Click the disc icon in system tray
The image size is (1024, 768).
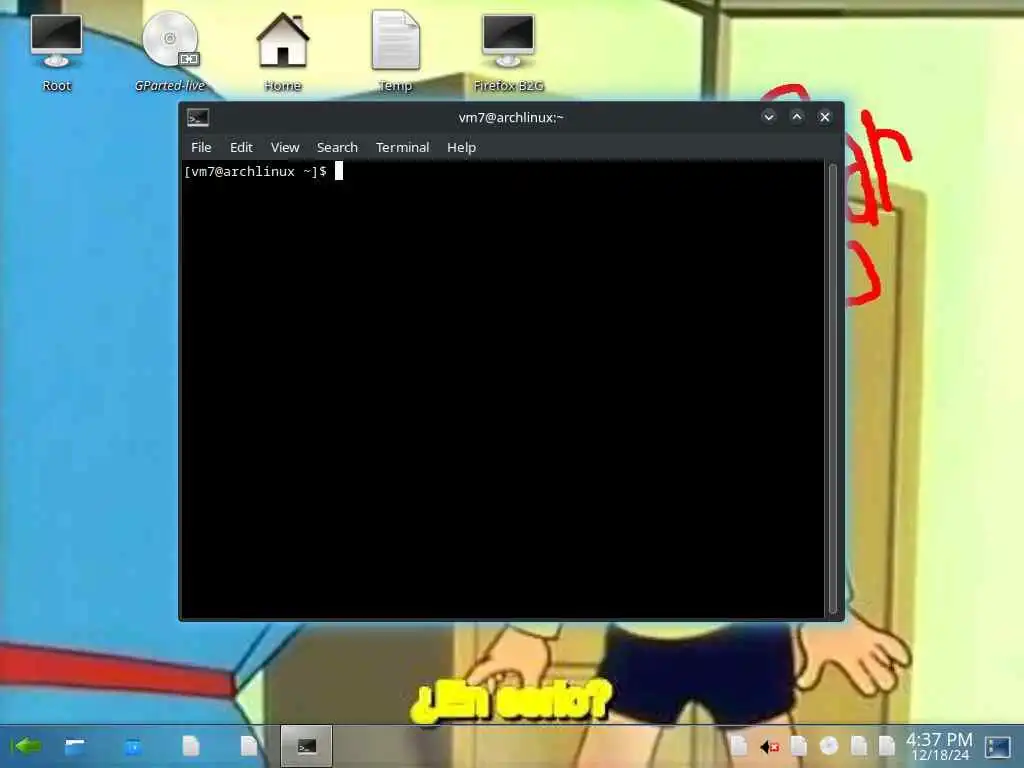tap(829, 746)
